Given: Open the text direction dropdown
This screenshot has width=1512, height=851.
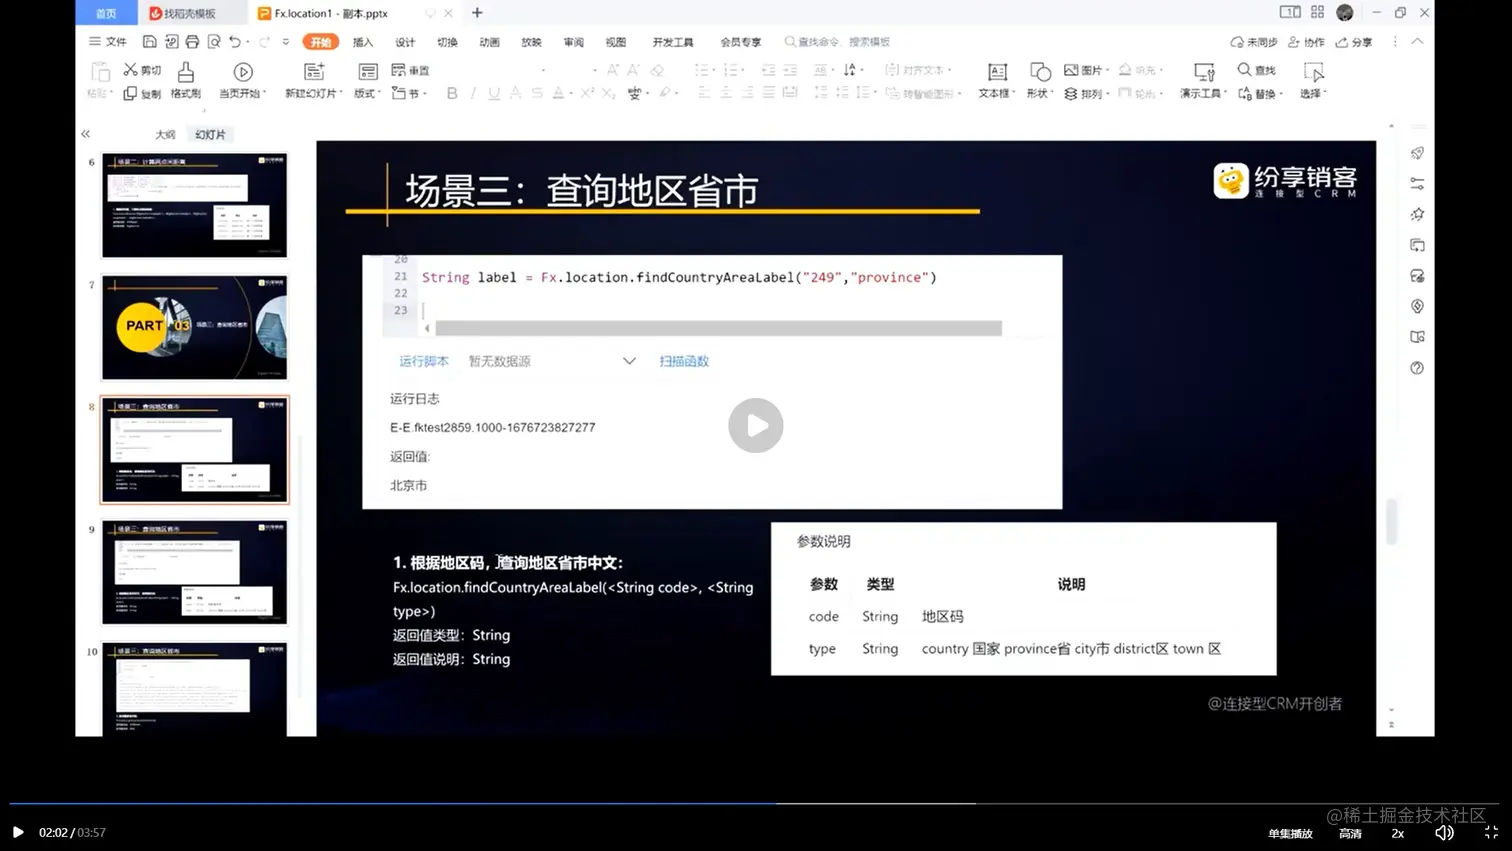Looking at the screenshot, I should [851, 70].
